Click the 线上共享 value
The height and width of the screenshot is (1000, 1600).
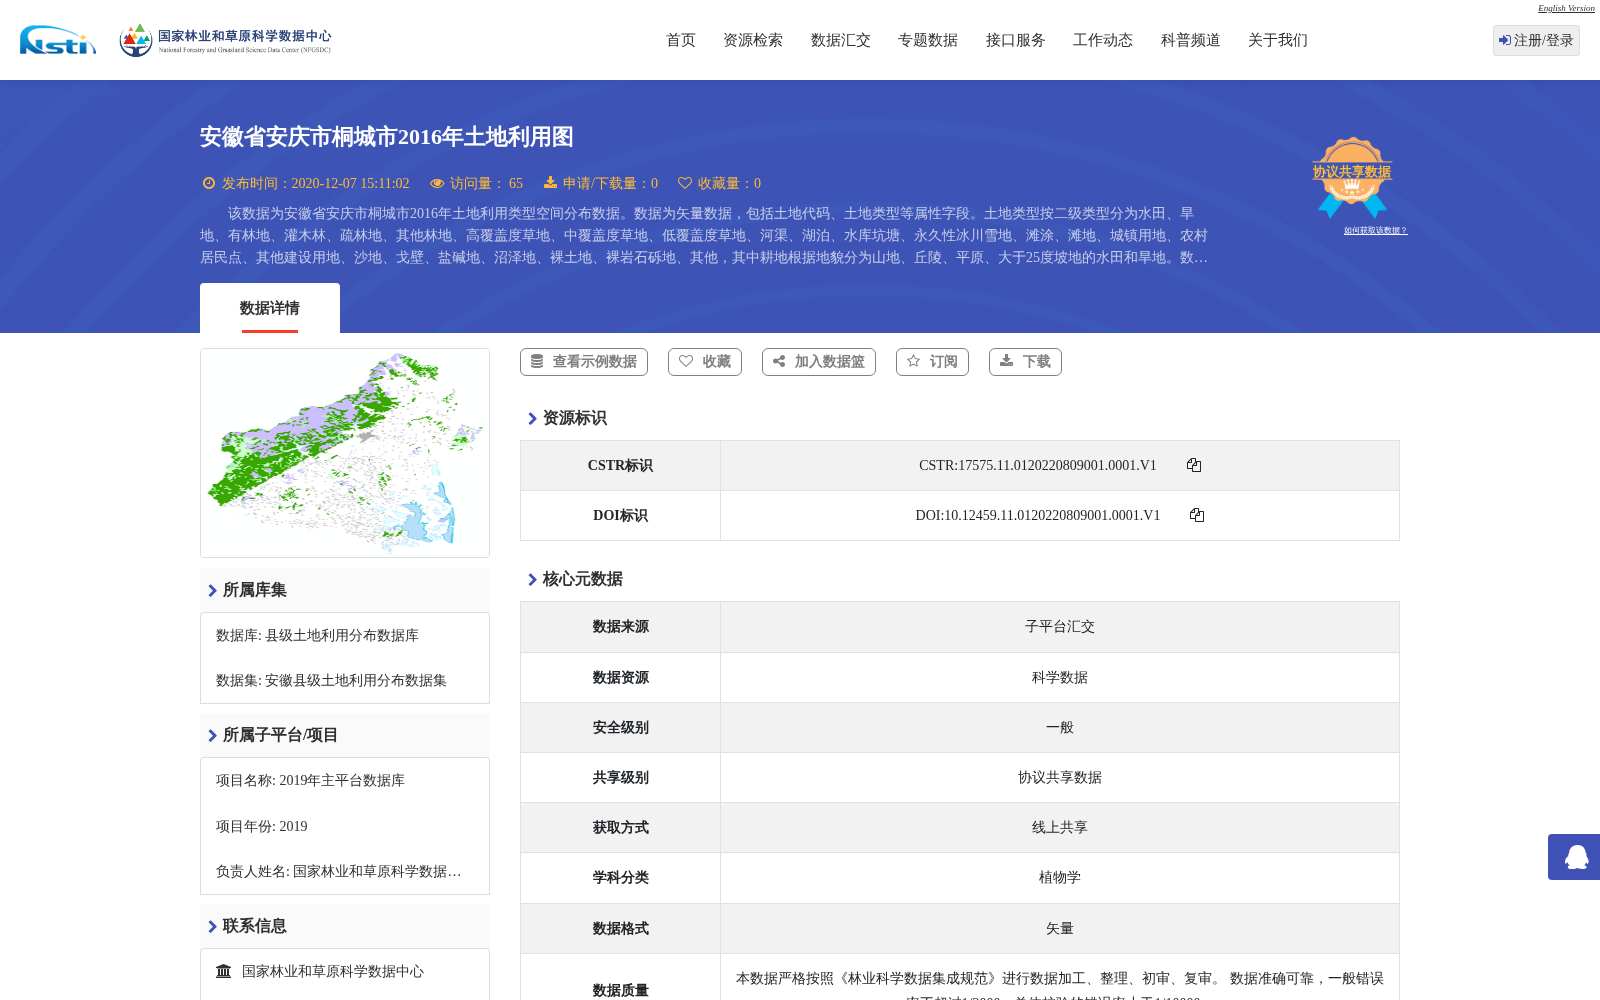tap(1059, 827)
